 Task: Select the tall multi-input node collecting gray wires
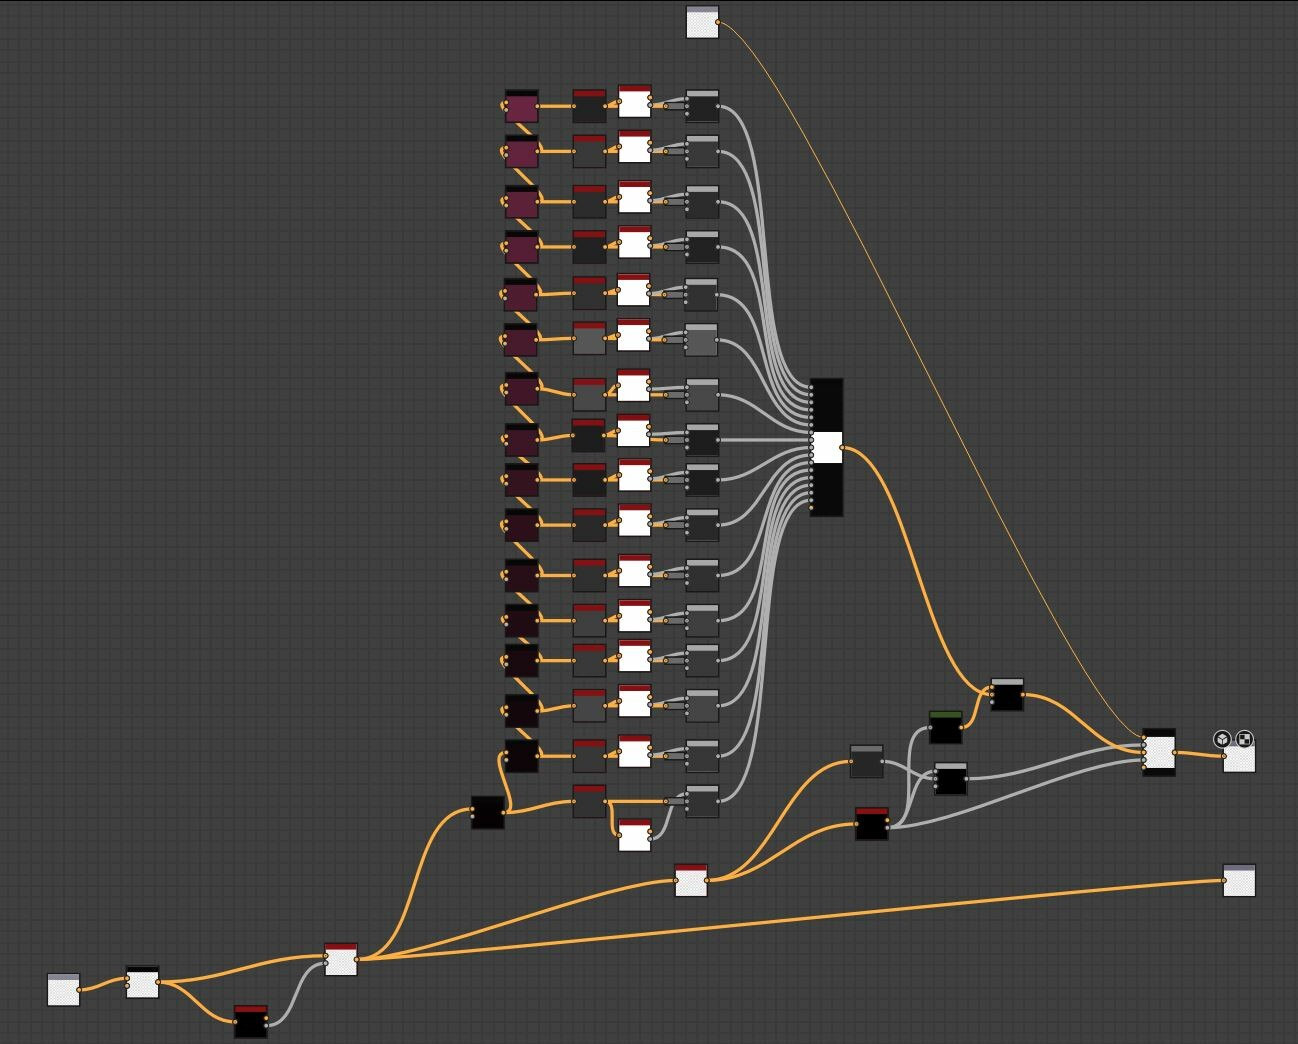coord(826,447)
